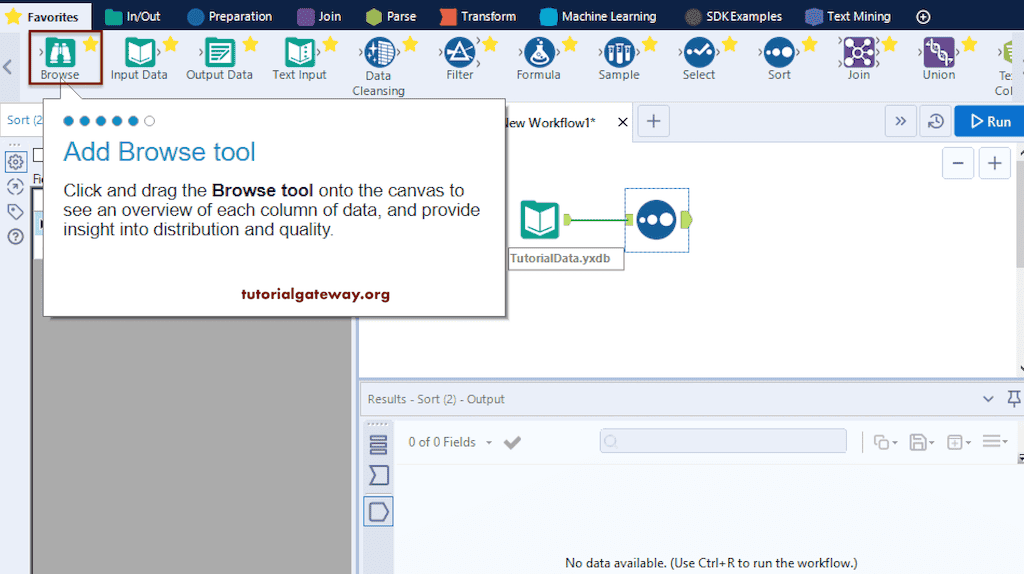The height and width of the screenshot is (574, 1024).
Task: Pin the Results window
Action: click(1014, 399)
